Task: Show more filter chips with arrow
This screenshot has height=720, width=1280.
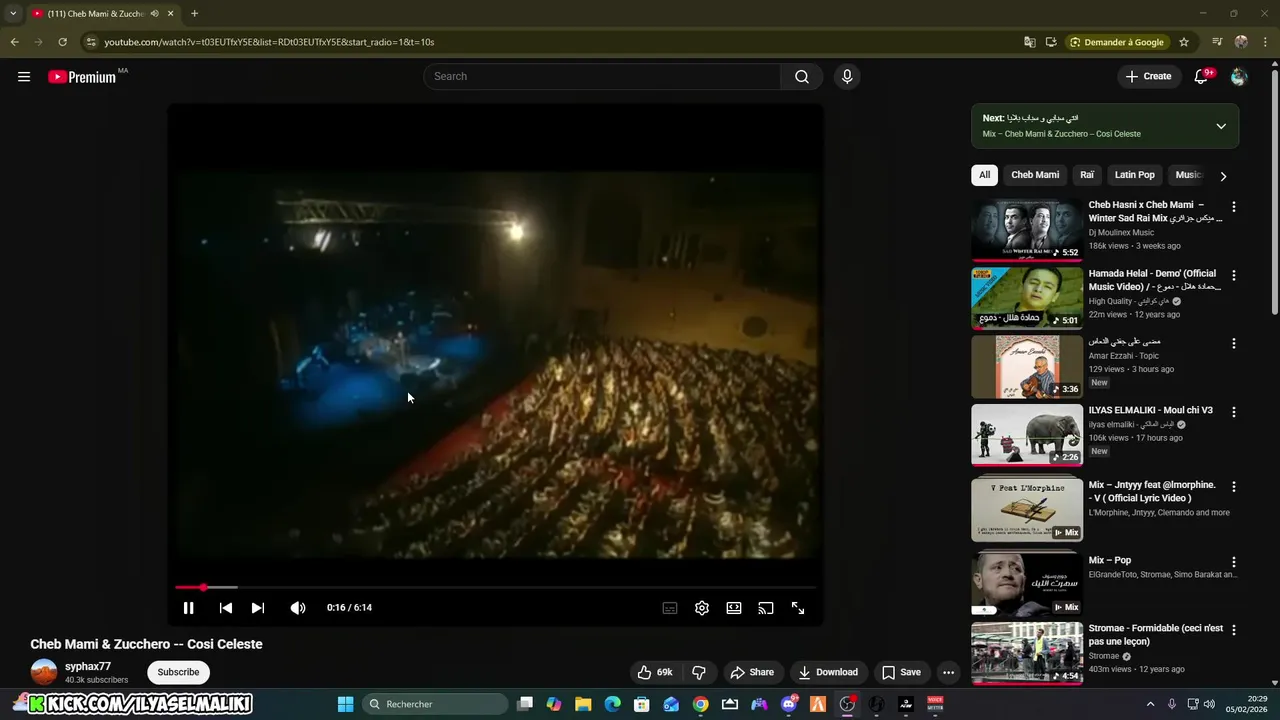Action: coord(1223,176)
